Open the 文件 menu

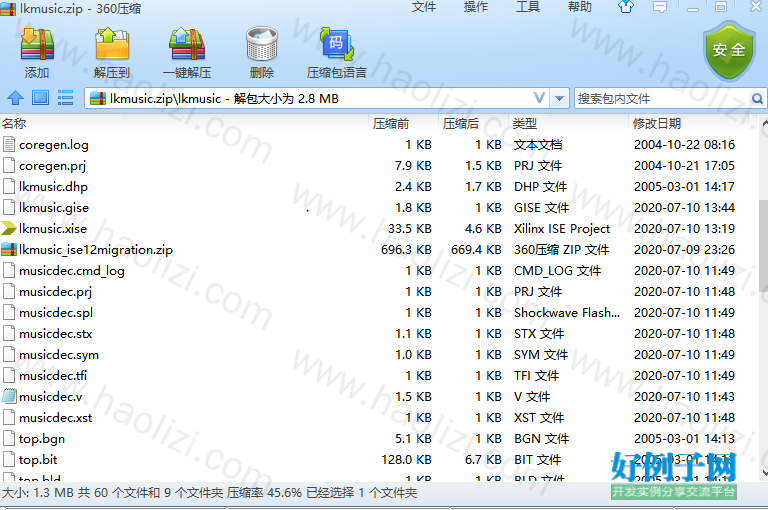pyautogui.click(x=424, y=7)
